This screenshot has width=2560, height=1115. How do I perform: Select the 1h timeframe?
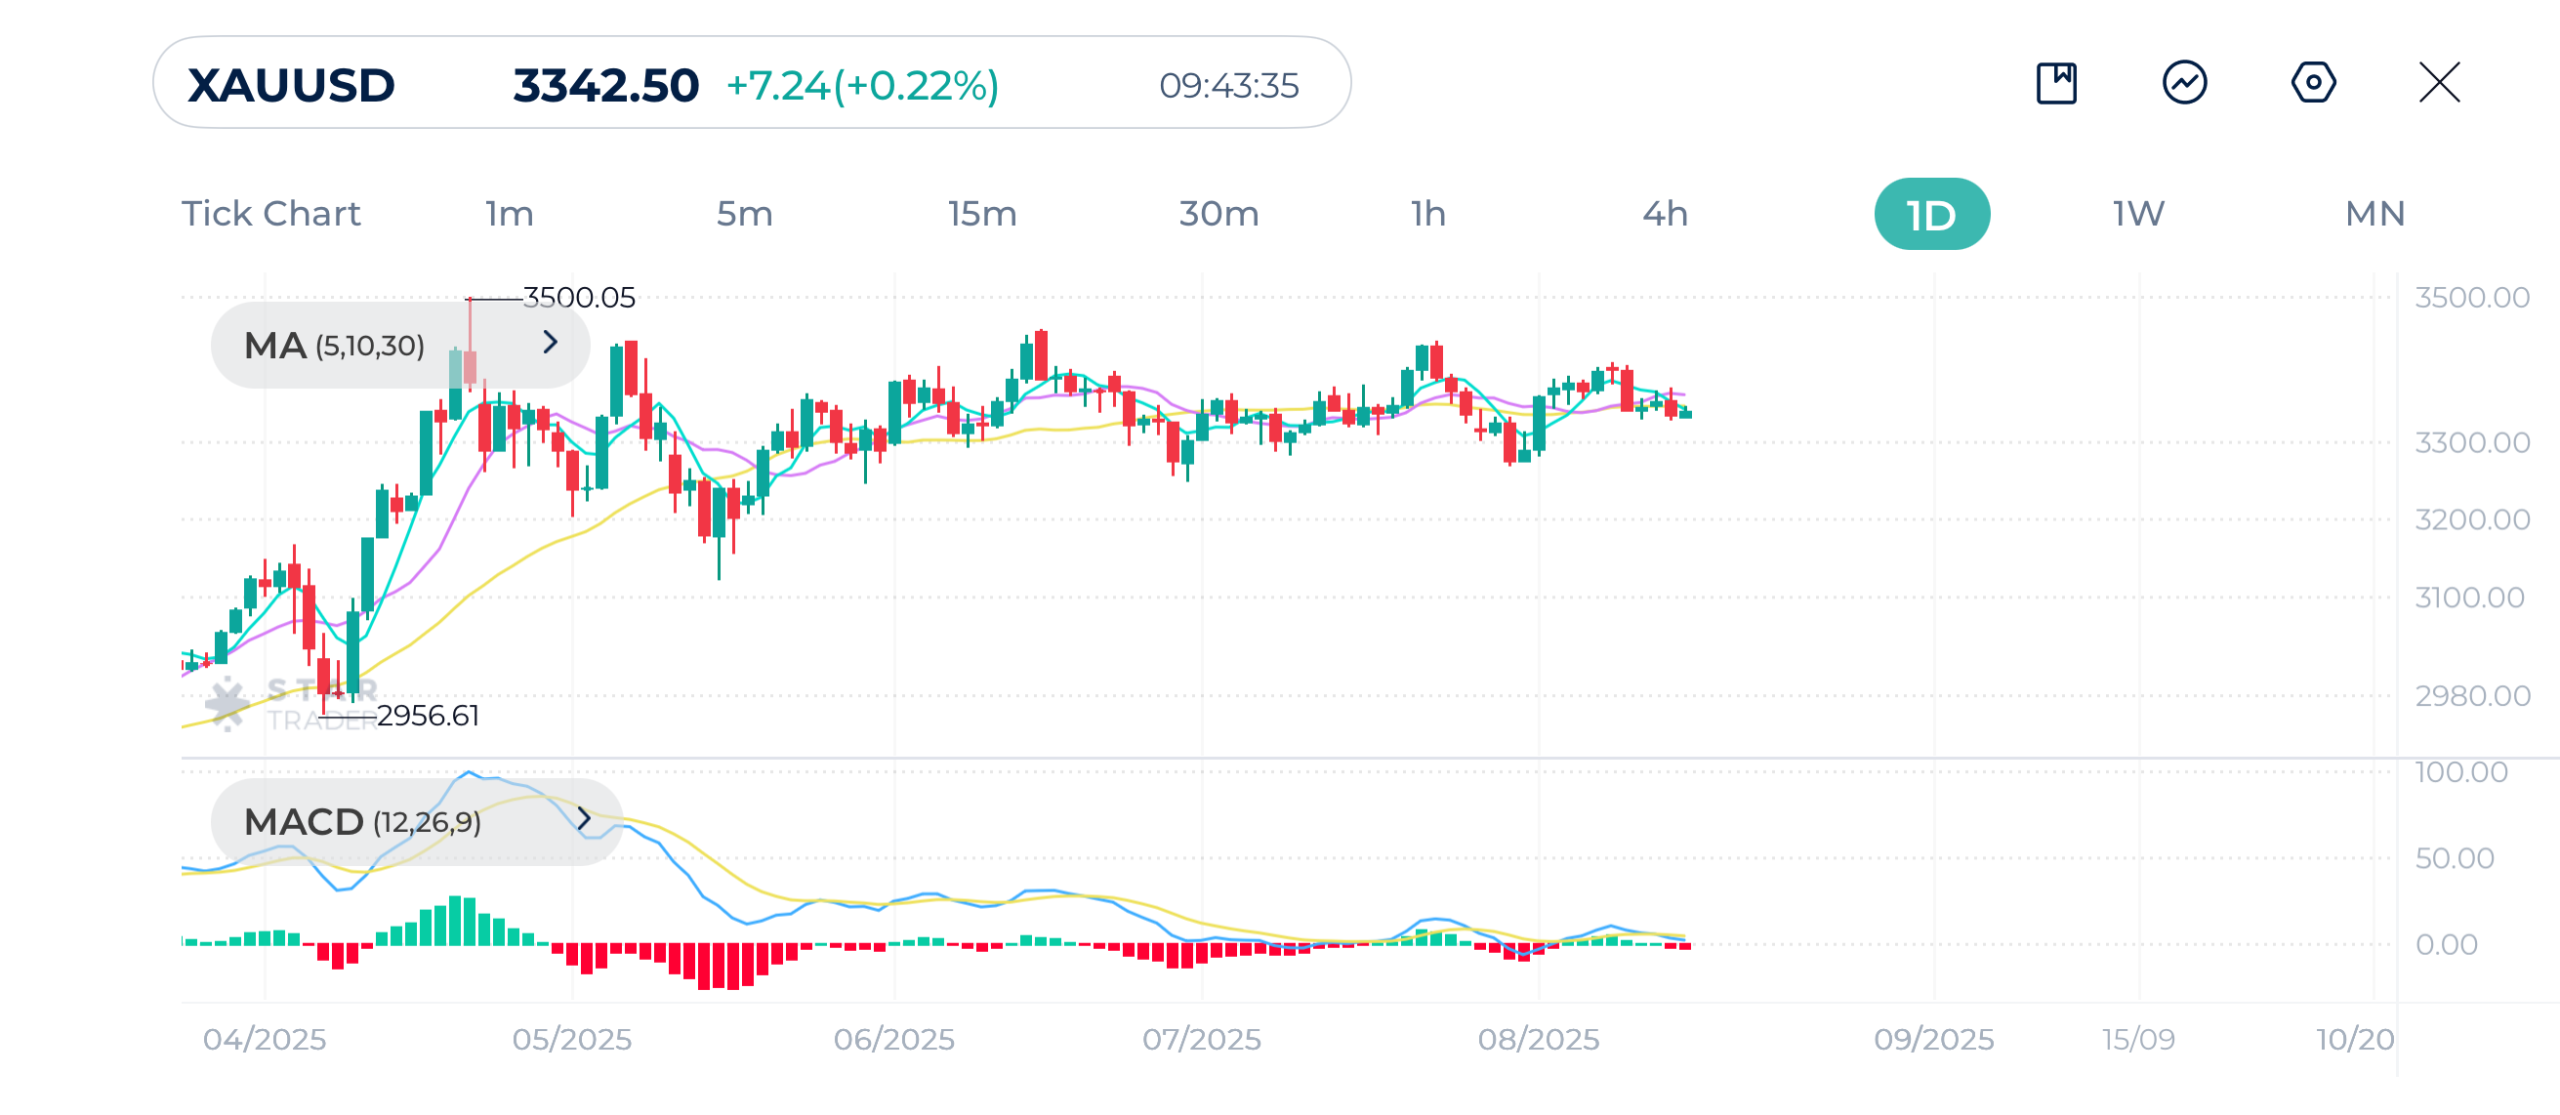[x=1428, y=214]
